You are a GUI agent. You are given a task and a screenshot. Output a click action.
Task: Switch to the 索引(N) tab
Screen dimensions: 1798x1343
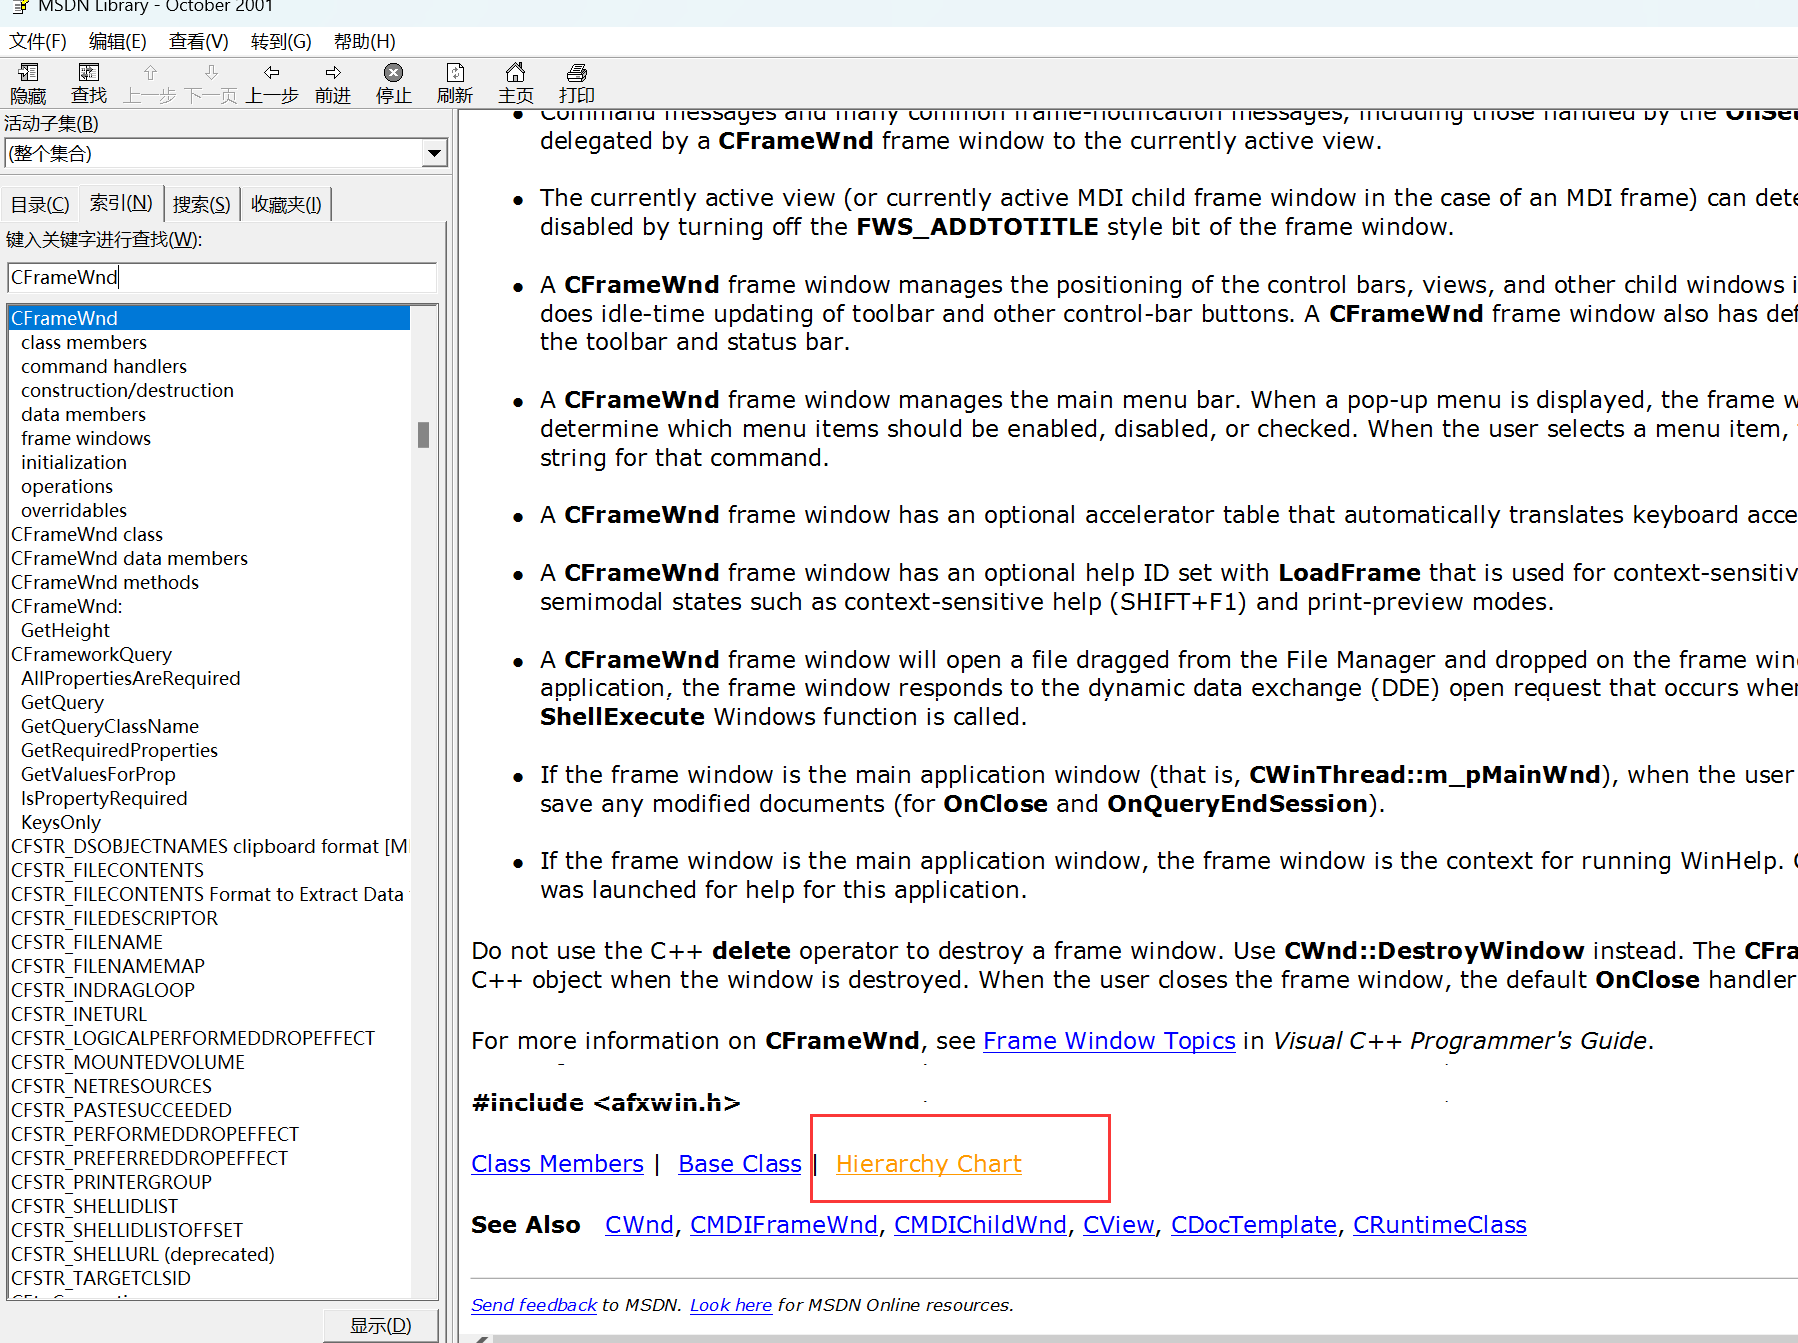click(121, 202)
